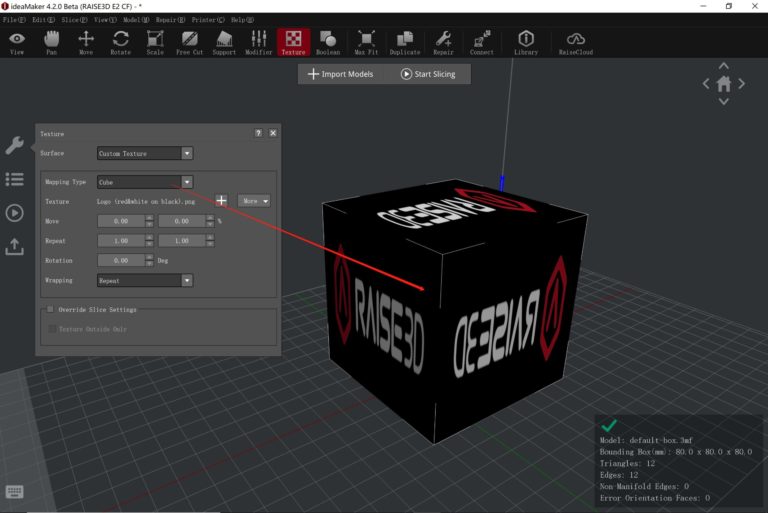Image resolution: width=768 pixels, height=513 pixels.
Task: Activate the Scale tool
Action: (155, 41)
